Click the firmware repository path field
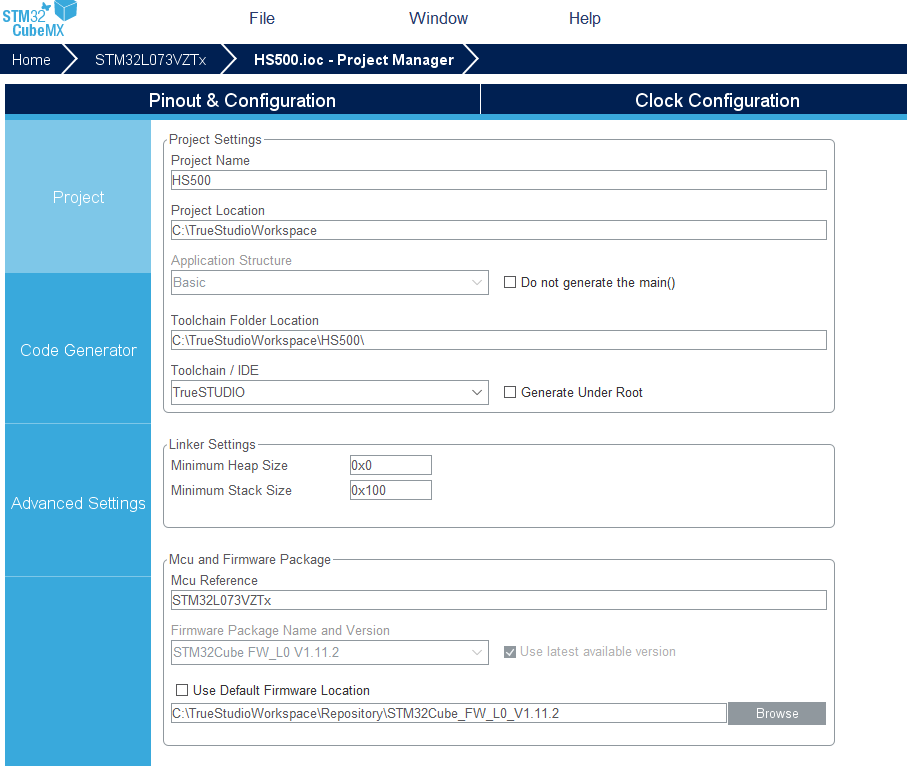907x766 pixels. pyautogui.click(x=449, y=713)
